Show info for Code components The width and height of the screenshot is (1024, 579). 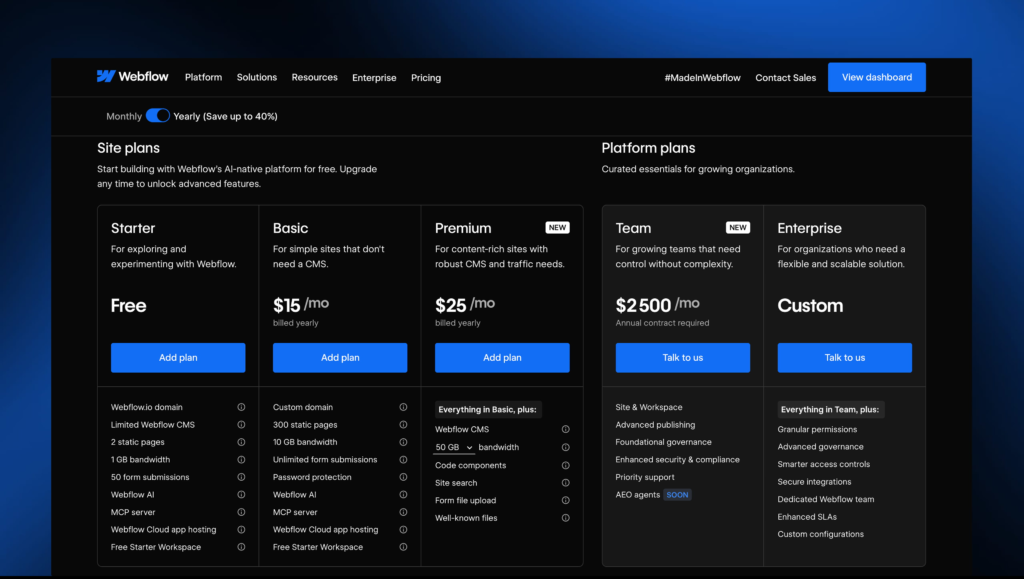(566, 465)
